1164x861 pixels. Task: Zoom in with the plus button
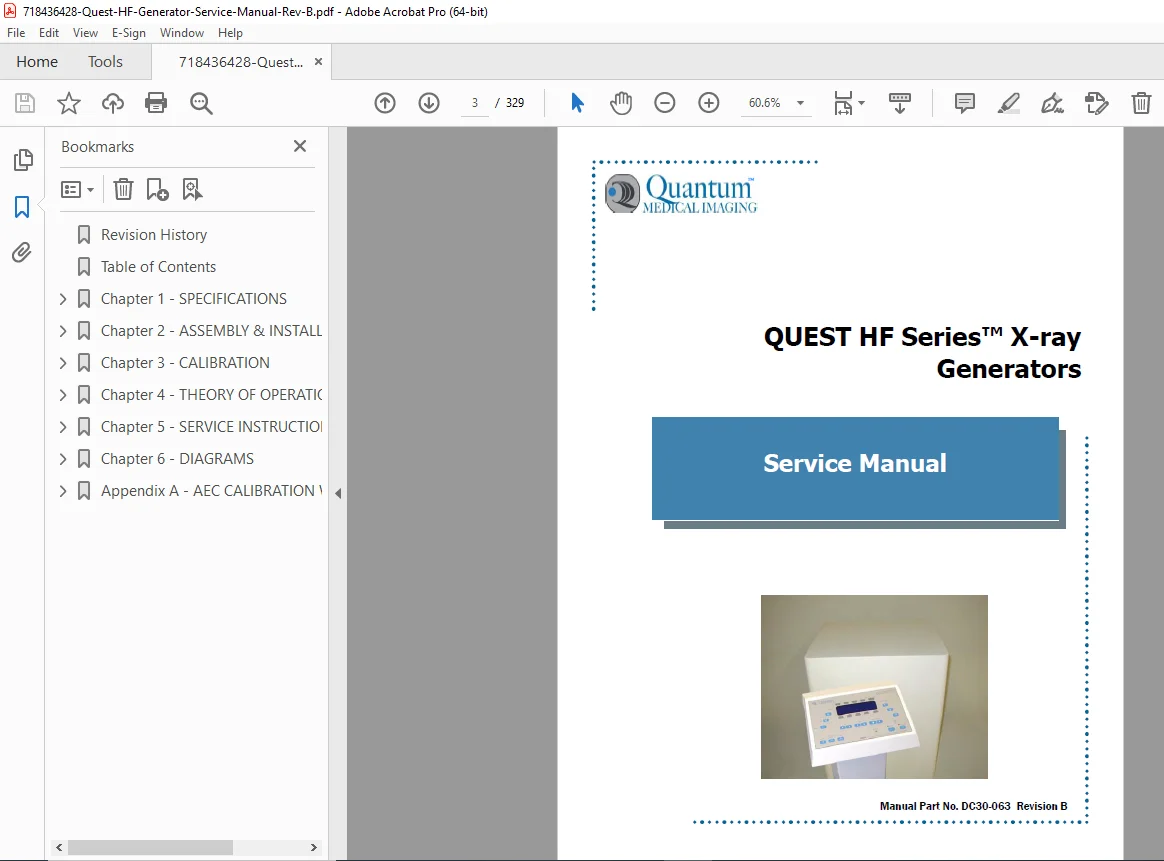pos(709,103)
